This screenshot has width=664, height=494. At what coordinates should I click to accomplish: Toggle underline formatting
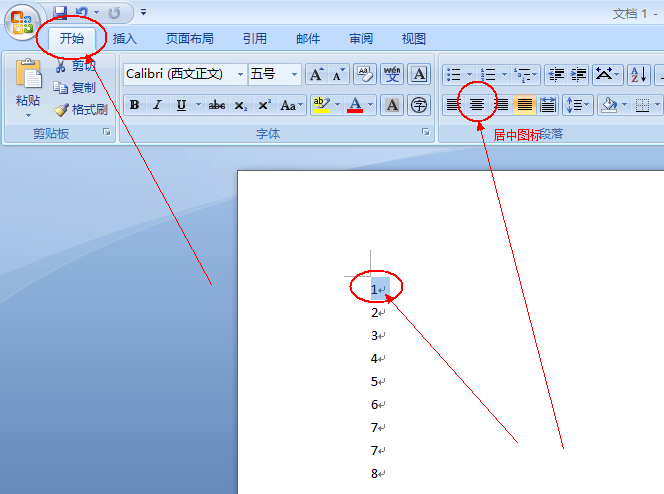(x=181, y=105)
